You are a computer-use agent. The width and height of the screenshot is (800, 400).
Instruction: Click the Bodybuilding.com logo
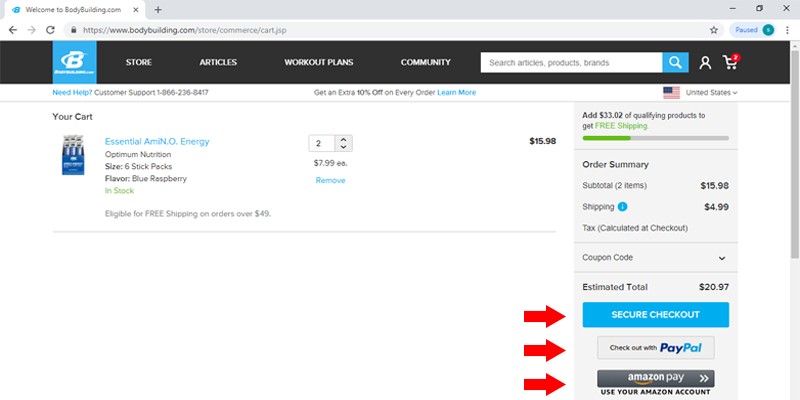74,62
